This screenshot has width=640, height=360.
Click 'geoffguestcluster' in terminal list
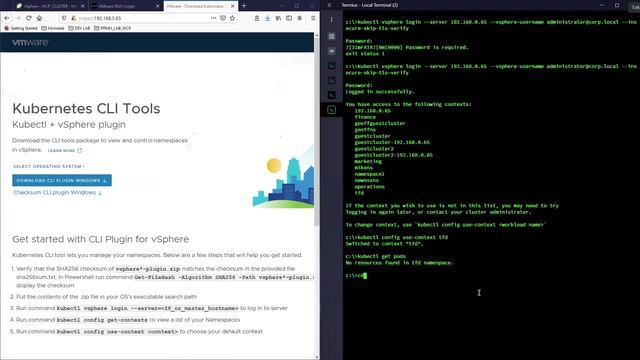pos(380,123)
